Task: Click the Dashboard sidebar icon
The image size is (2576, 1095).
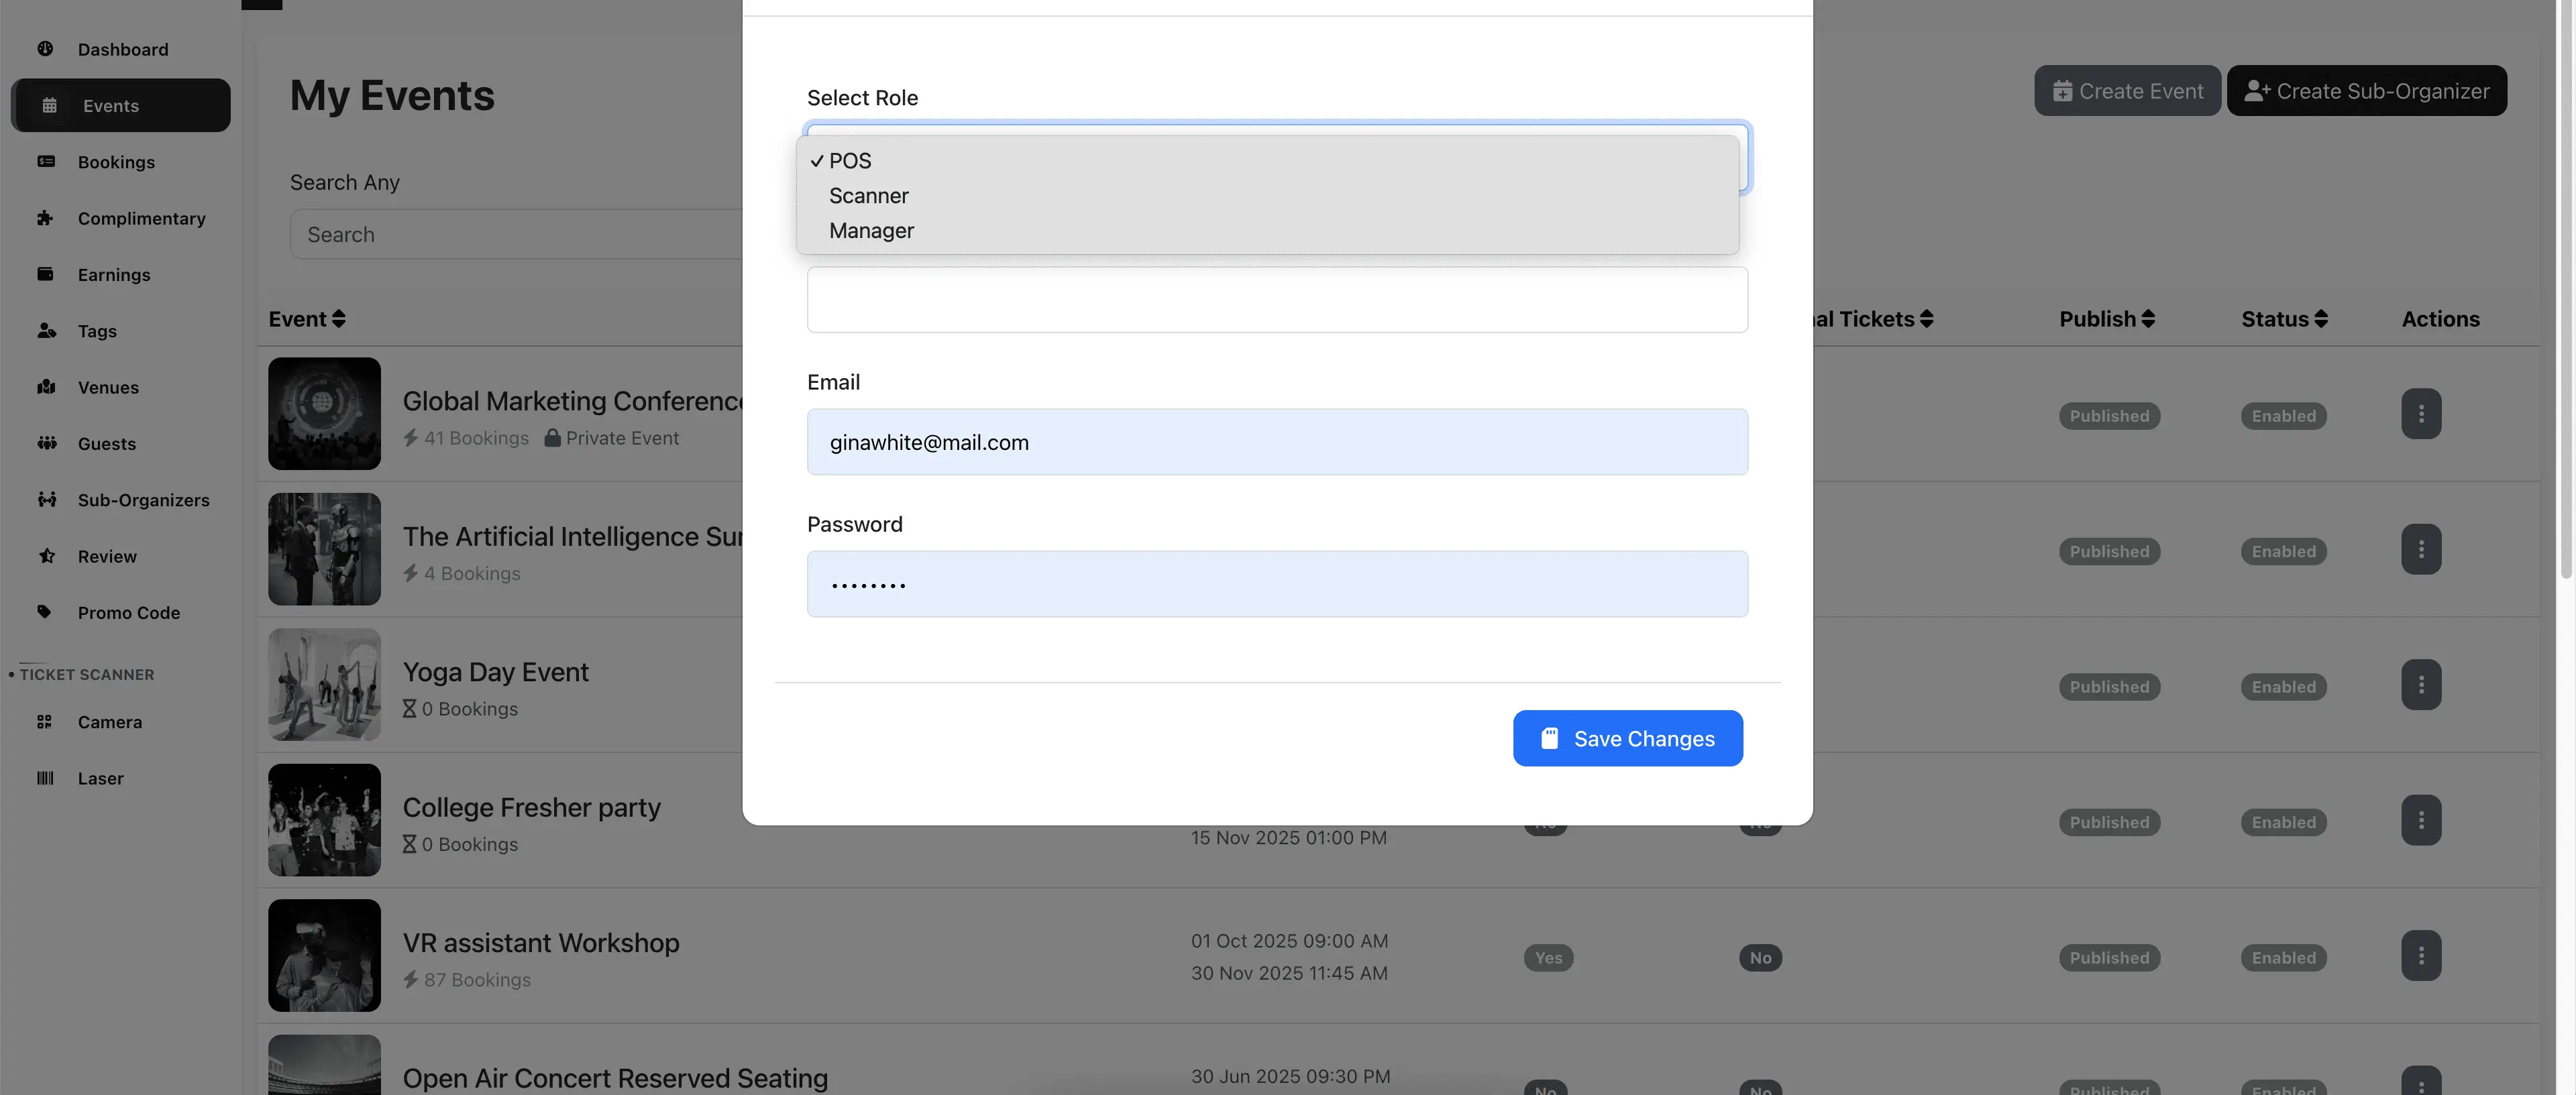Action: click(45, 49)
